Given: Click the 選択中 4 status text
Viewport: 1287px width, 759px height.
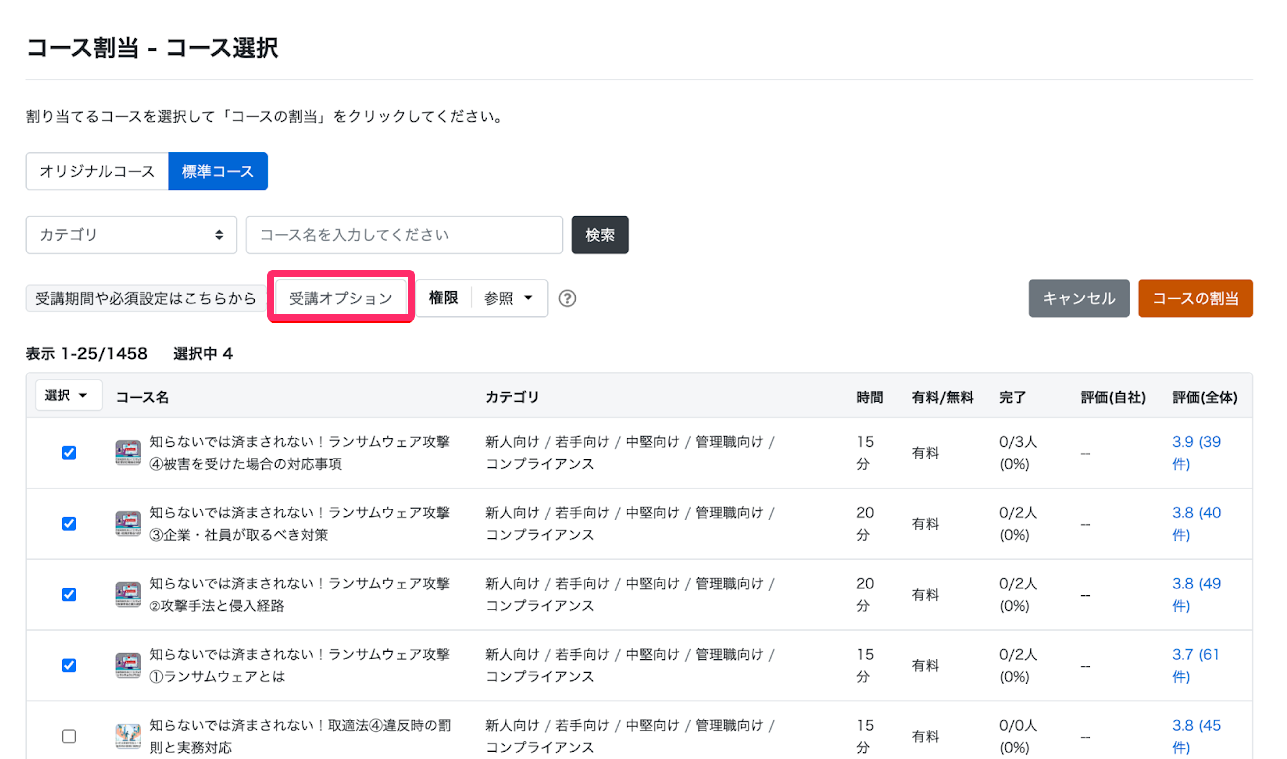Looking at the screenshot, I should [x=203, y=353].
